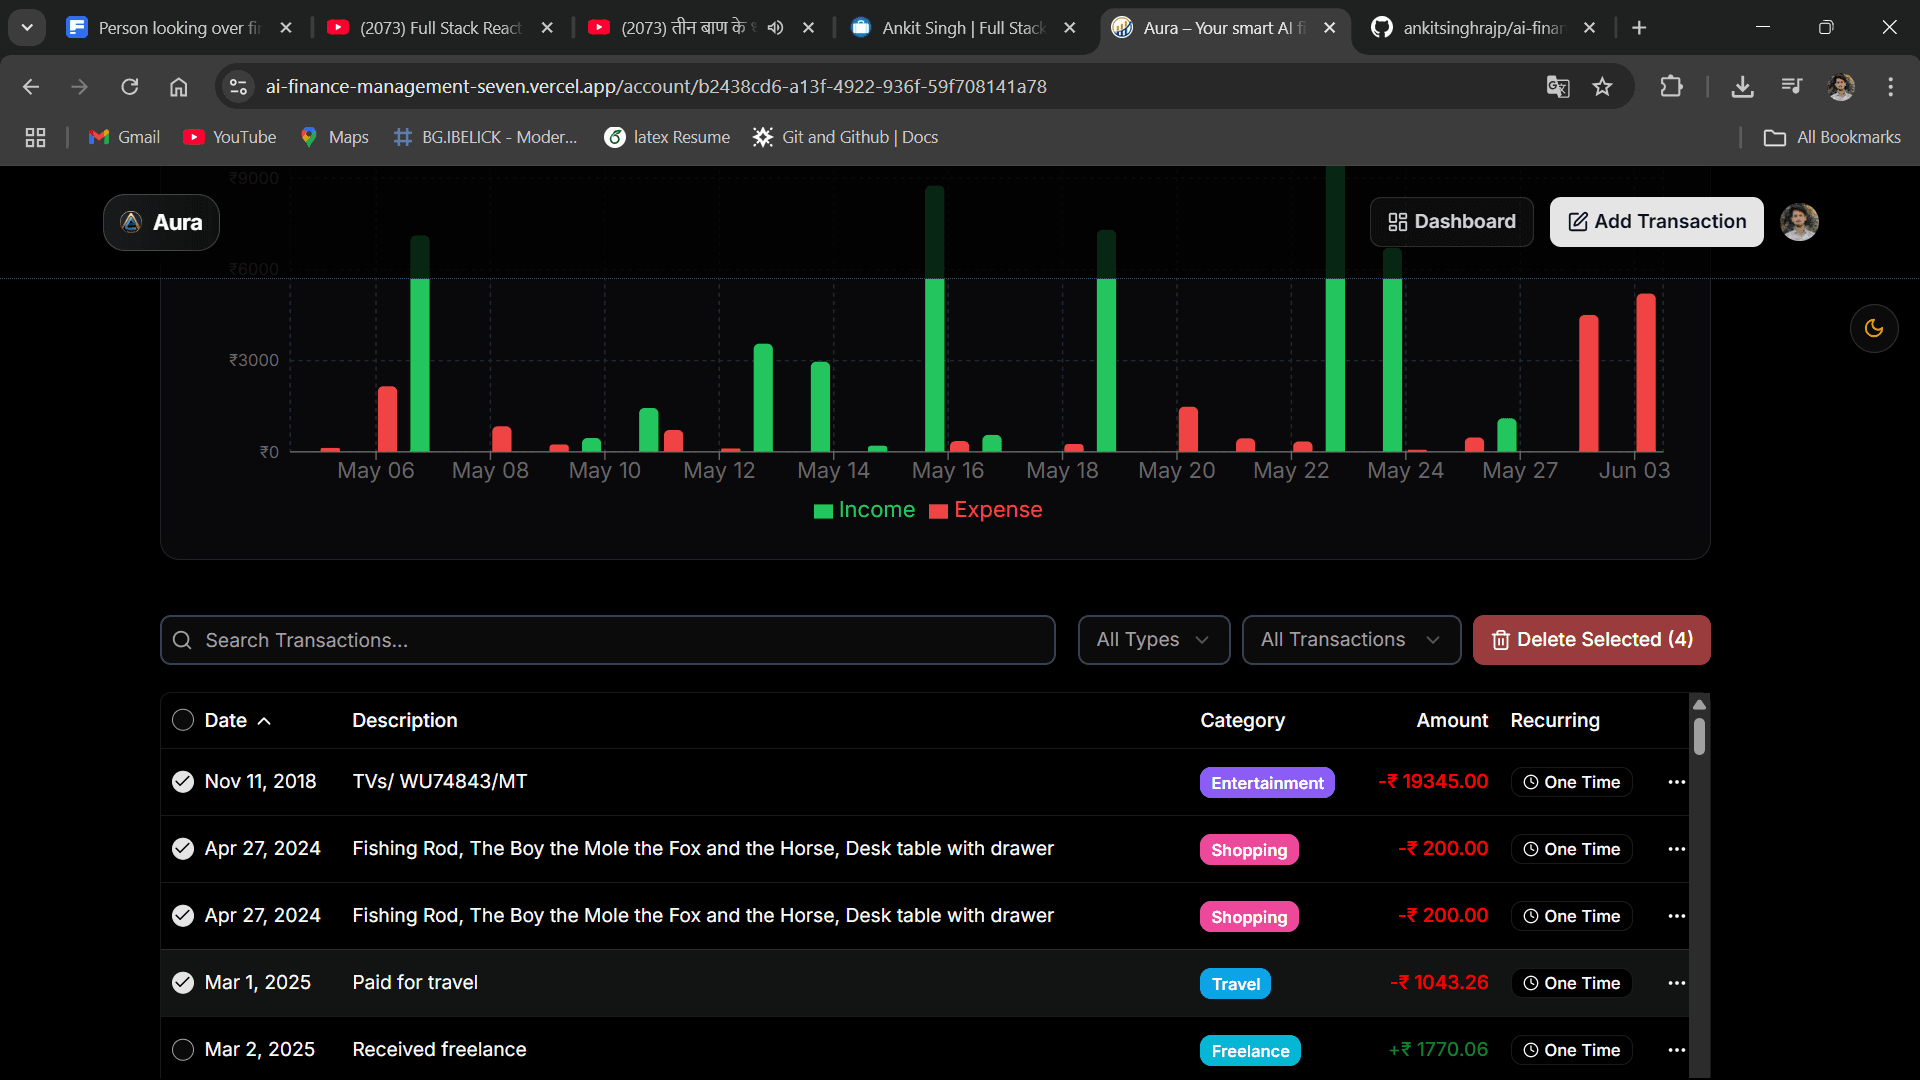This screenshot has height=1080, width=1920.
Task: Toggle Expense legend in chart
Action: (985, 510)
